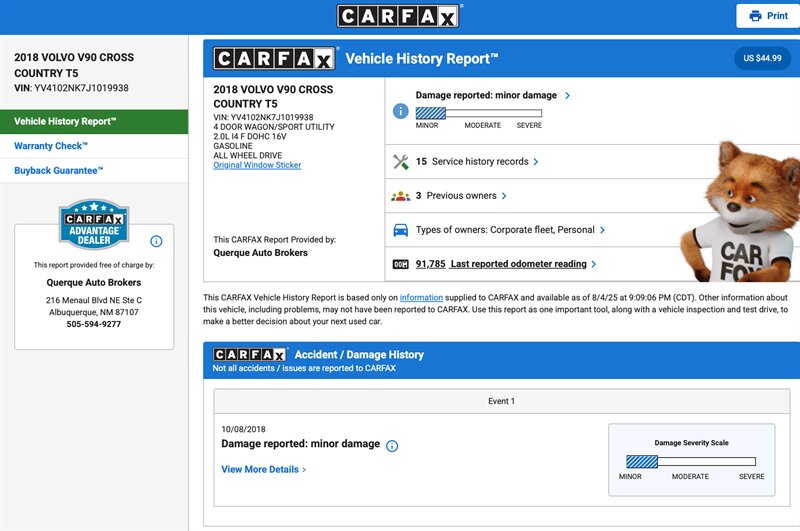
Task: Click the summary damage severity bar
Action: (x=479, y=113)
